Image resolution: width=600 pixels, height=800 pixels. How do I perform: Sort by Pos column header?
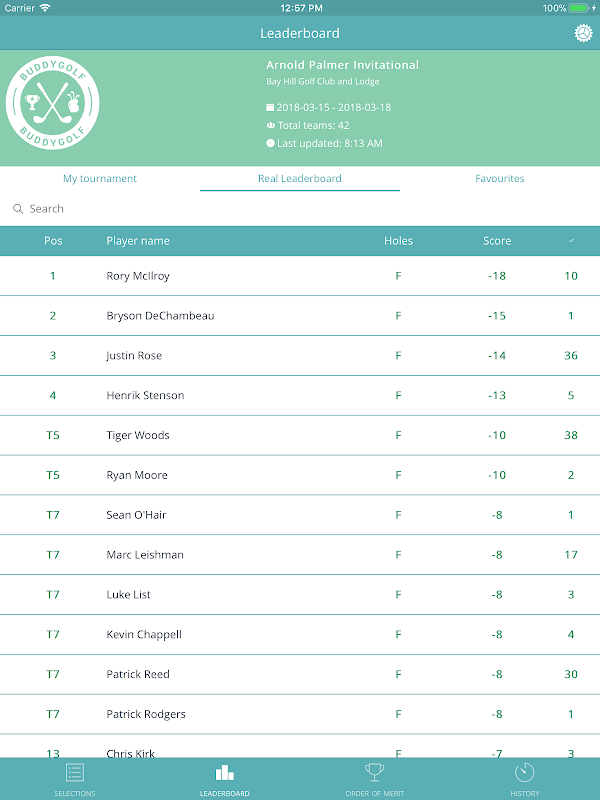tap(53, 241)
